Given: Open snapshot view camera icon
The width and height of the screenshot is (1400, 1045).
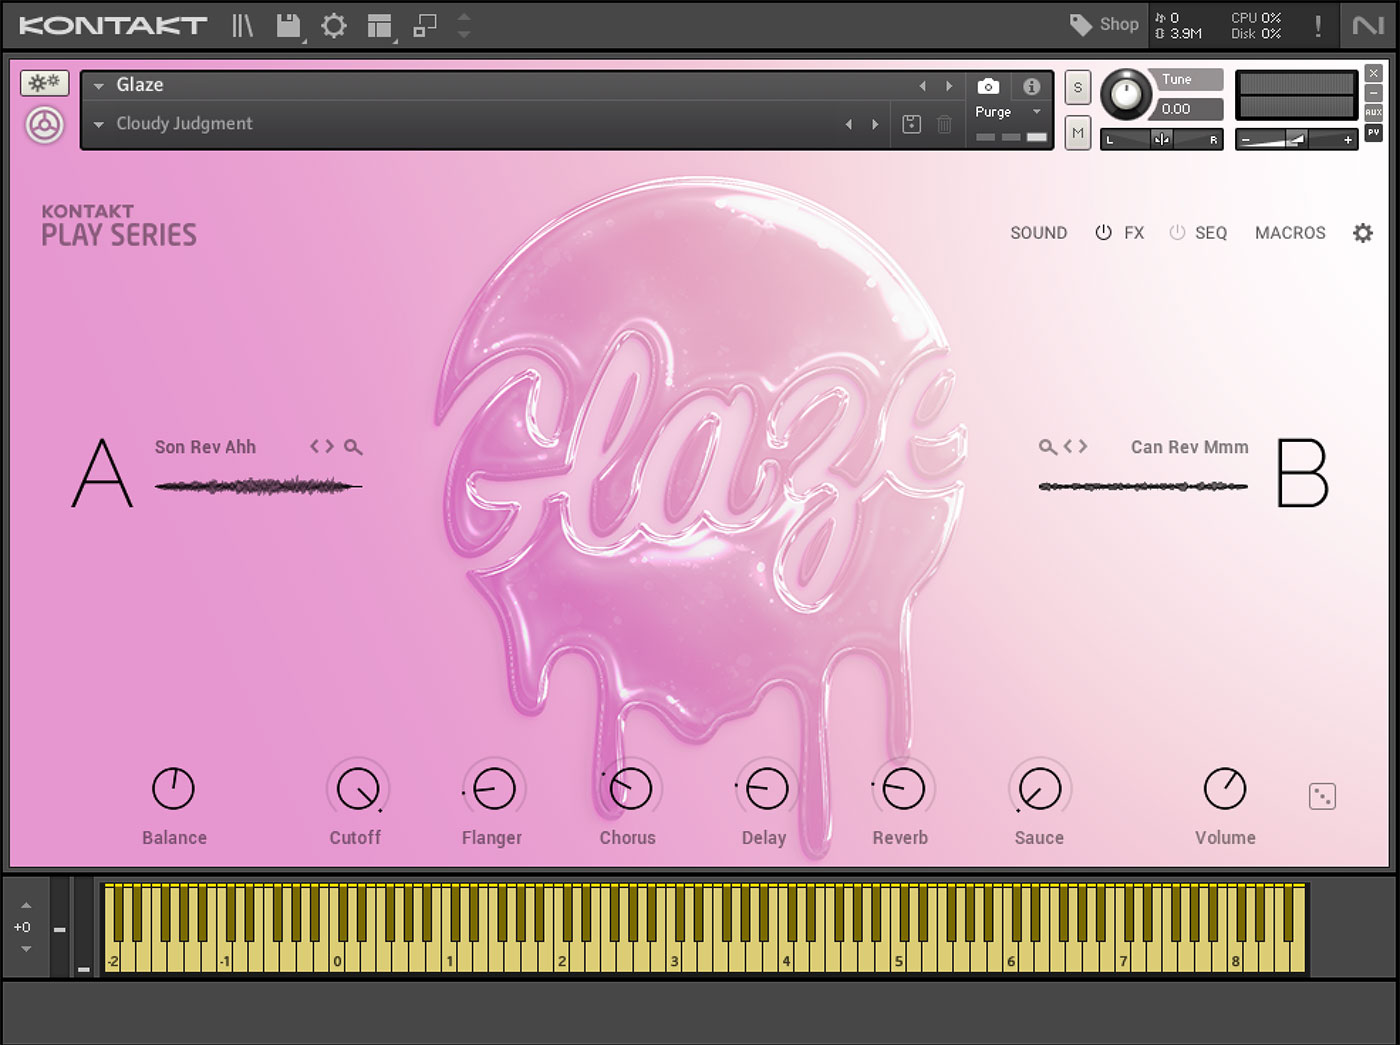Looking at the screenshot, I should (988, 86).
